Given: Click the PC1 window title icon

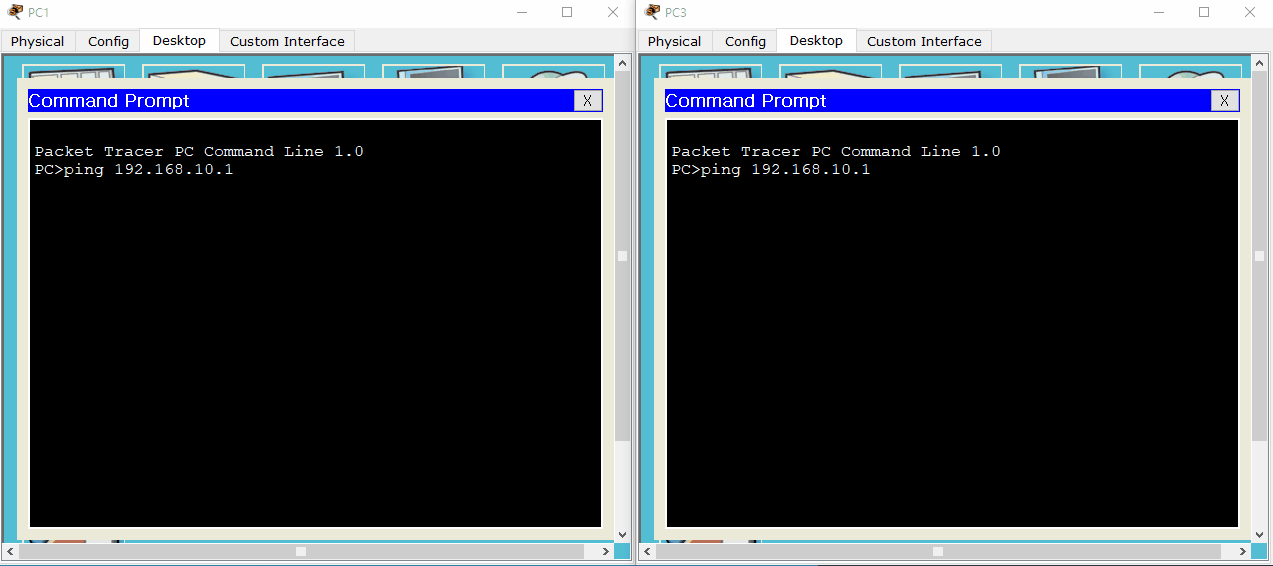Looking at the screenshot, I should click(x=15, y=12).
